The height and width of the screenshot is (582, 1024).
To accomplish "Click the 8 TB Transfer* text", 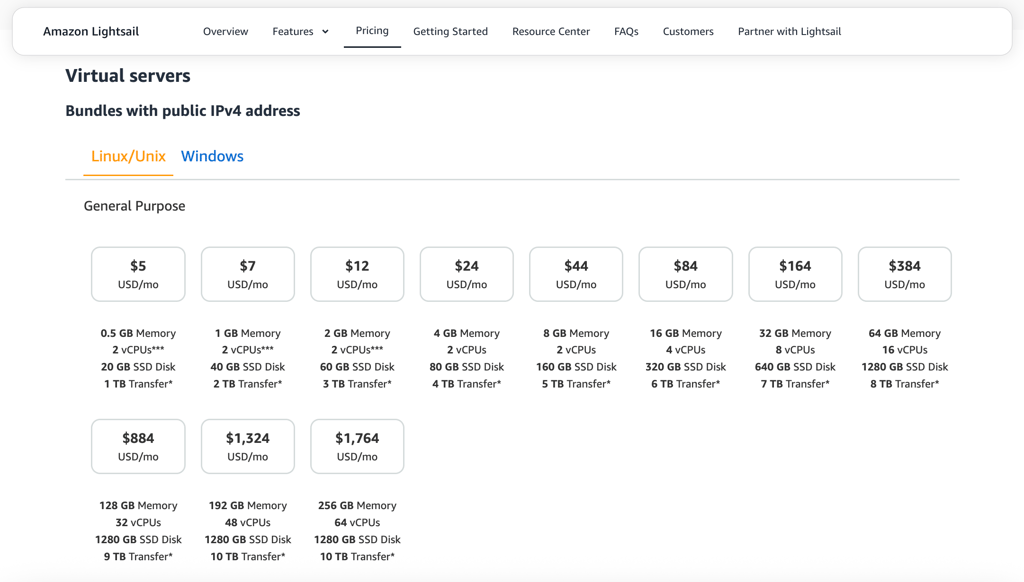I will point(904,384).
